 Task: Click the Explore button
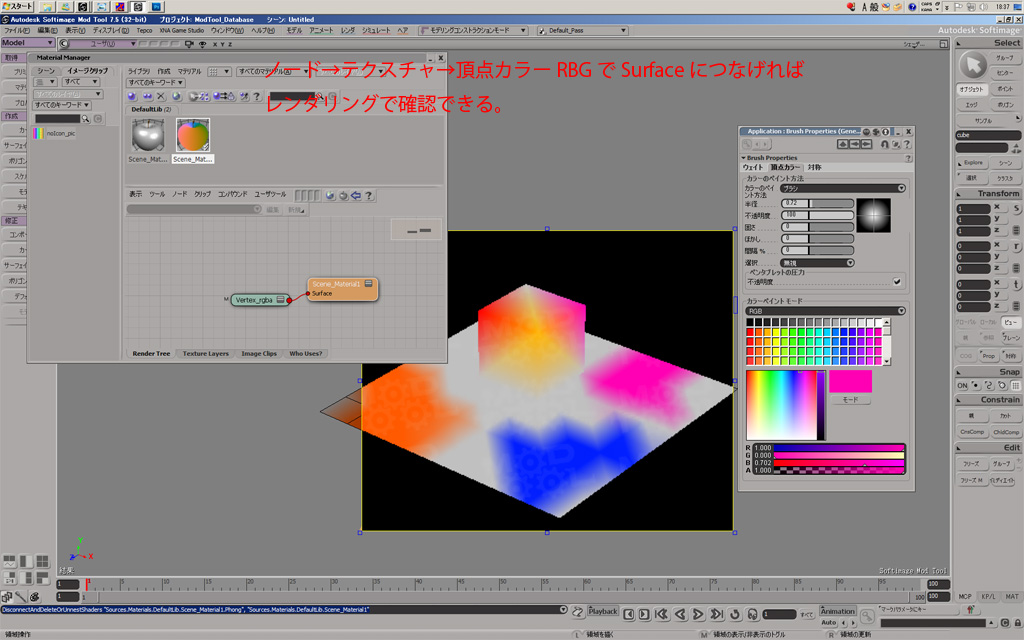(x=973, y=163)
